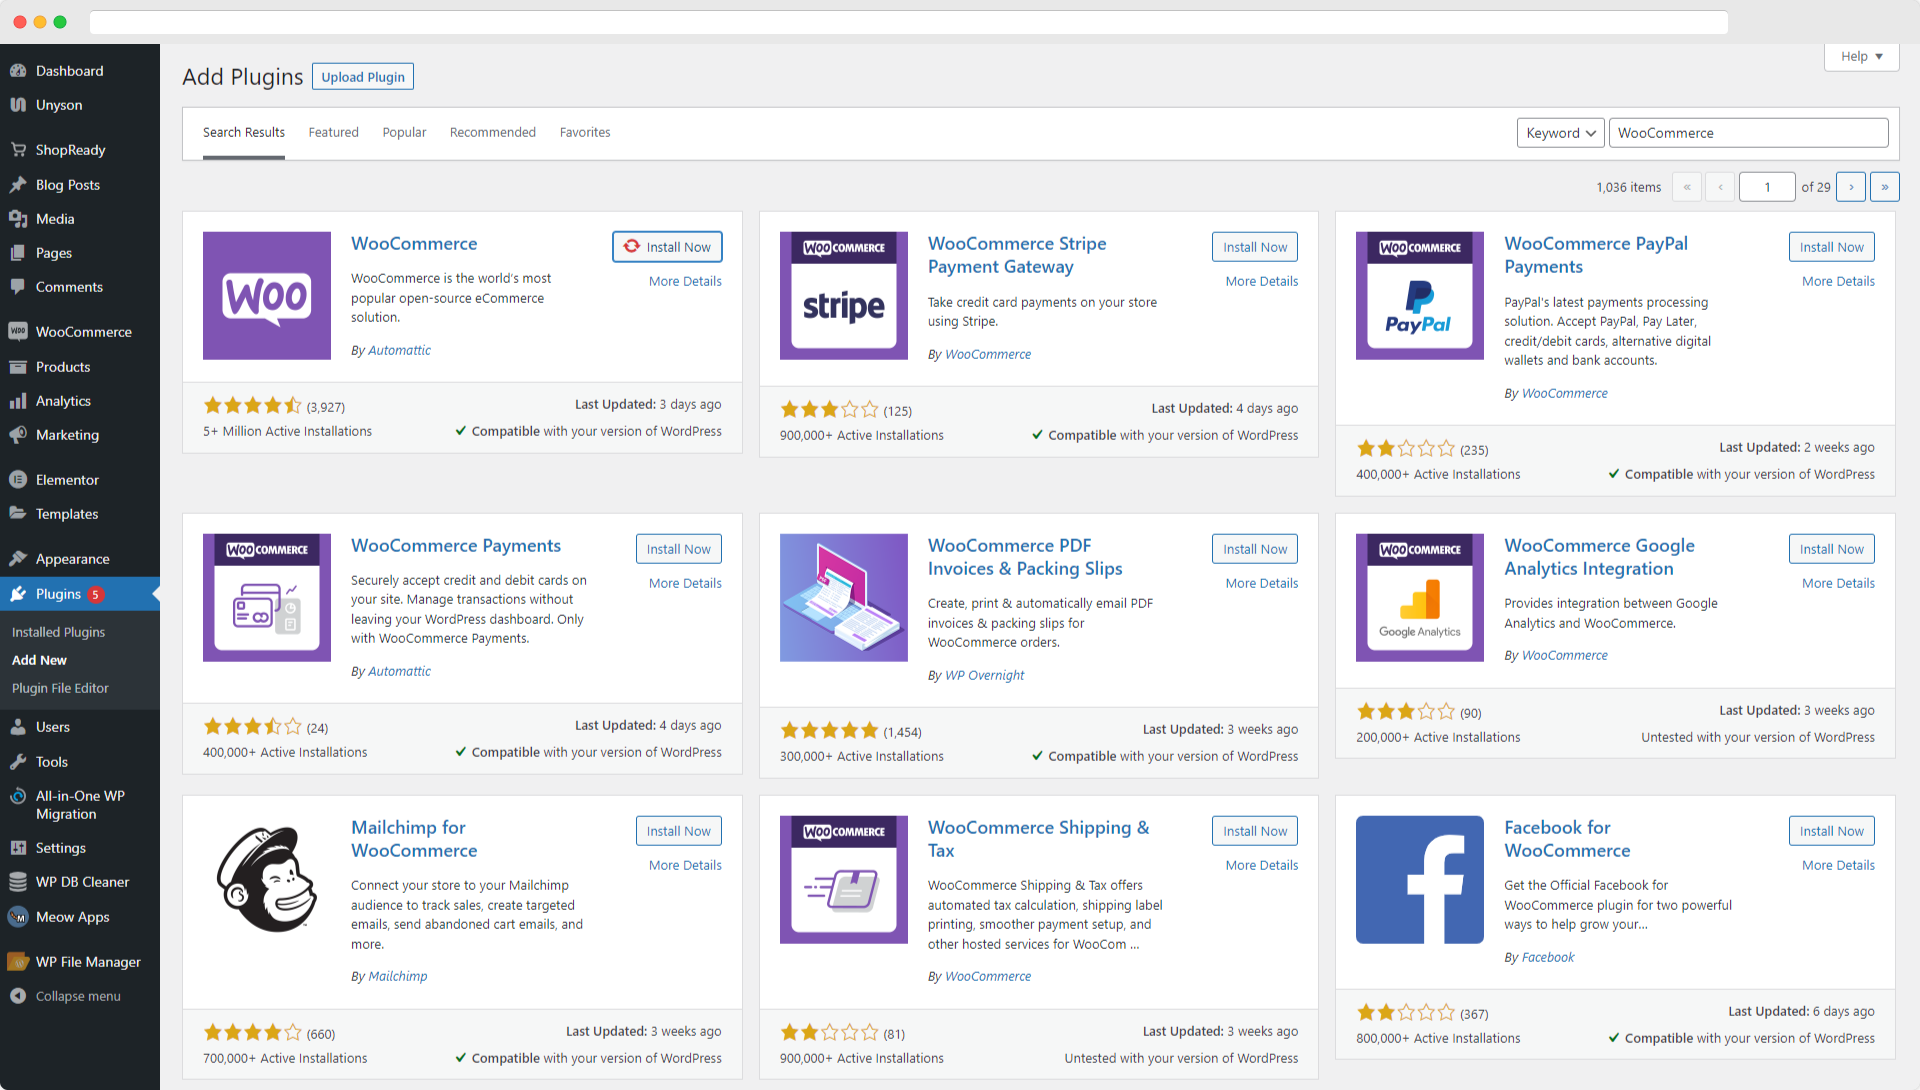1920x1090 pixels.
Task: Open Mailchimp author link
Action: [397, 976]
